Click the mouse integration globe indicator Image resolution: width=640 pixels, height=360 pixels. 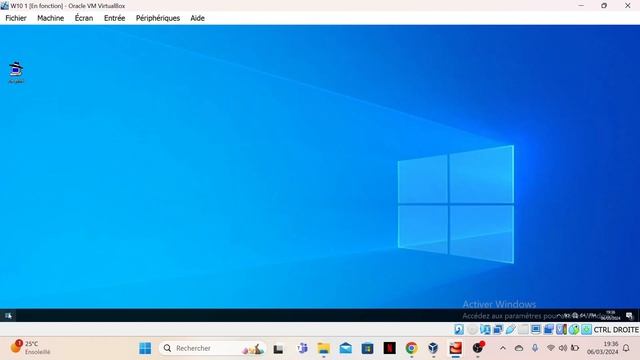pos(574,329)
